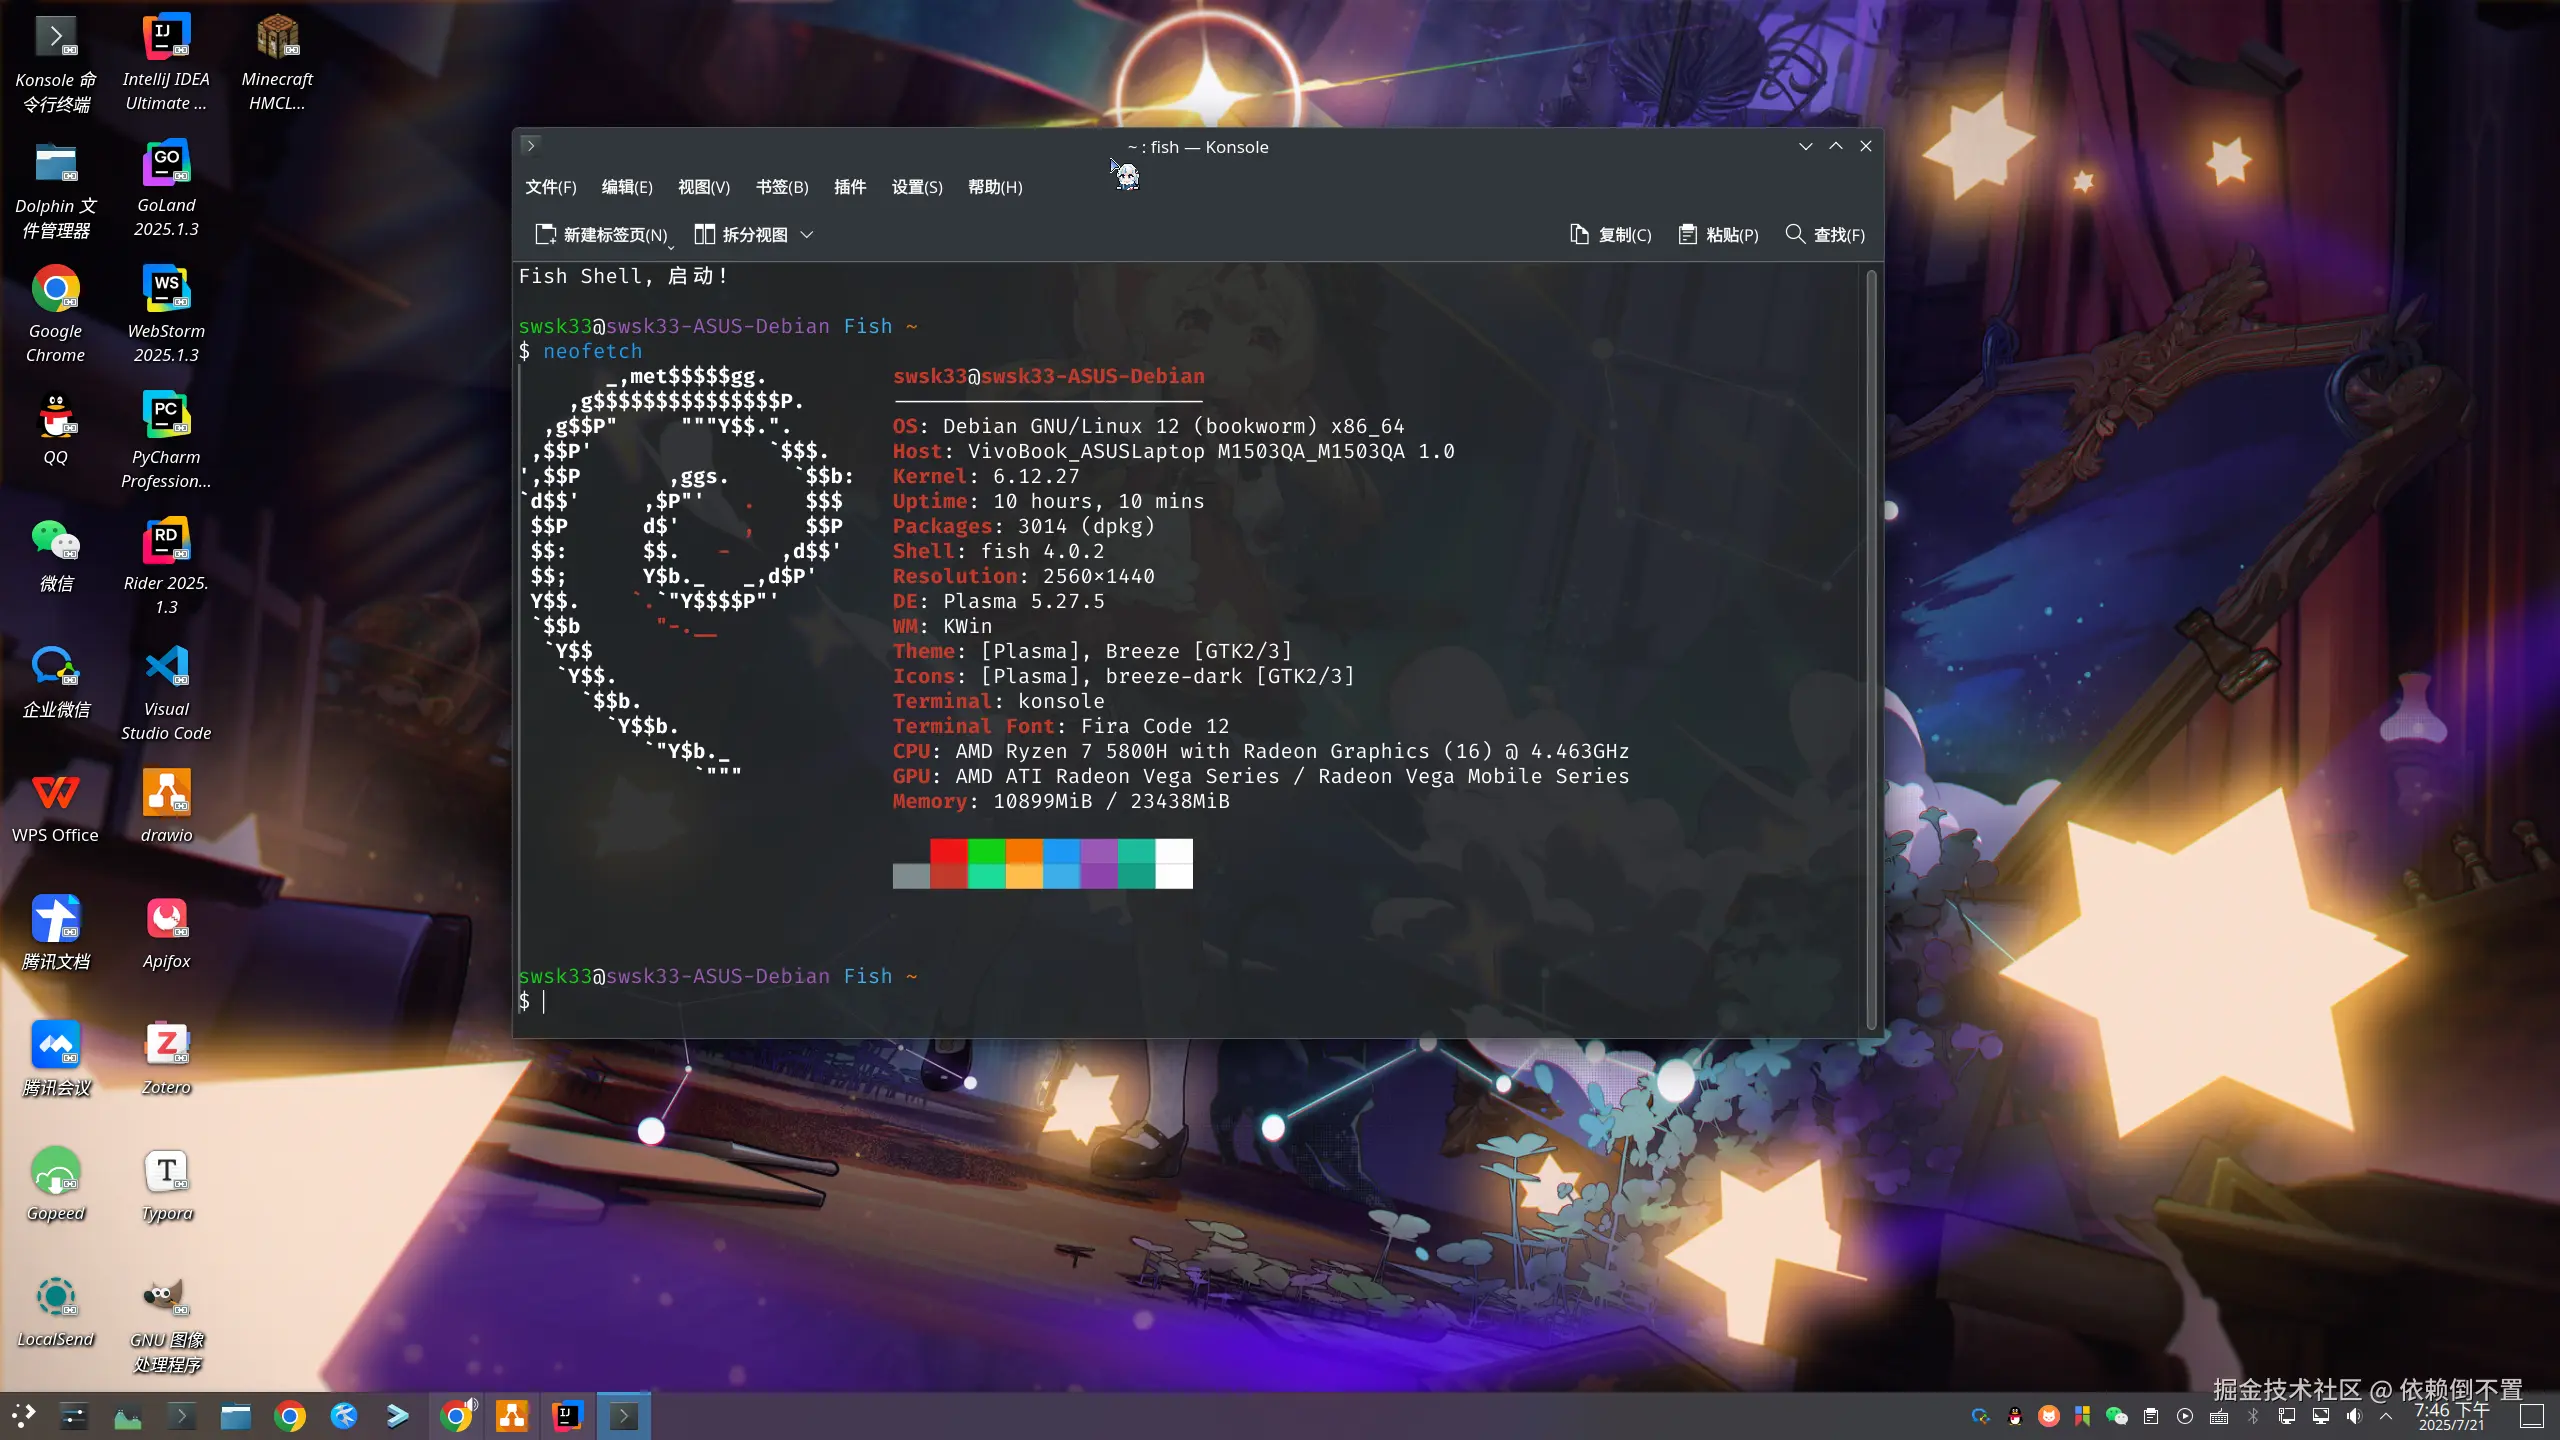Launch Visual Studio Code from the desktop

pyautogui.click(x=166, y=668)
